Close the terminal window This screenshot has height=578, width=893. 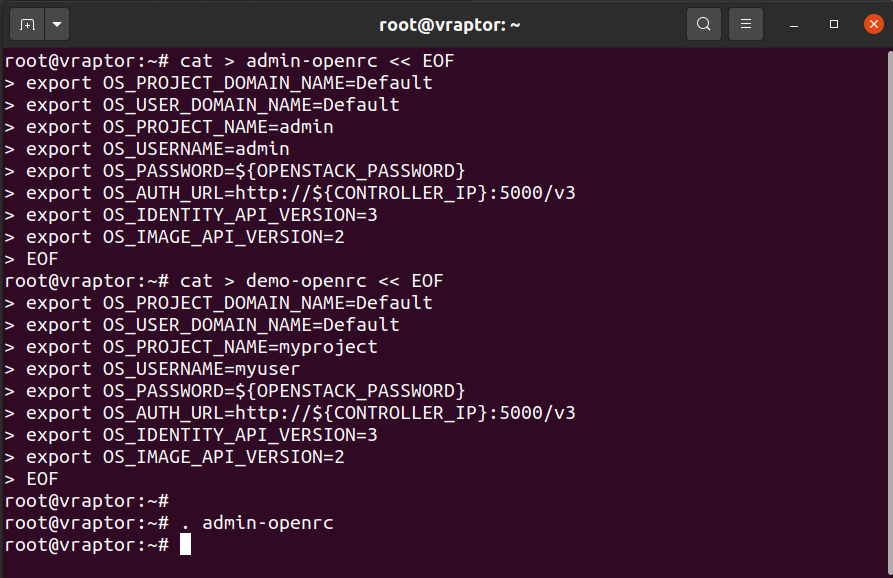tap(874, 24)
